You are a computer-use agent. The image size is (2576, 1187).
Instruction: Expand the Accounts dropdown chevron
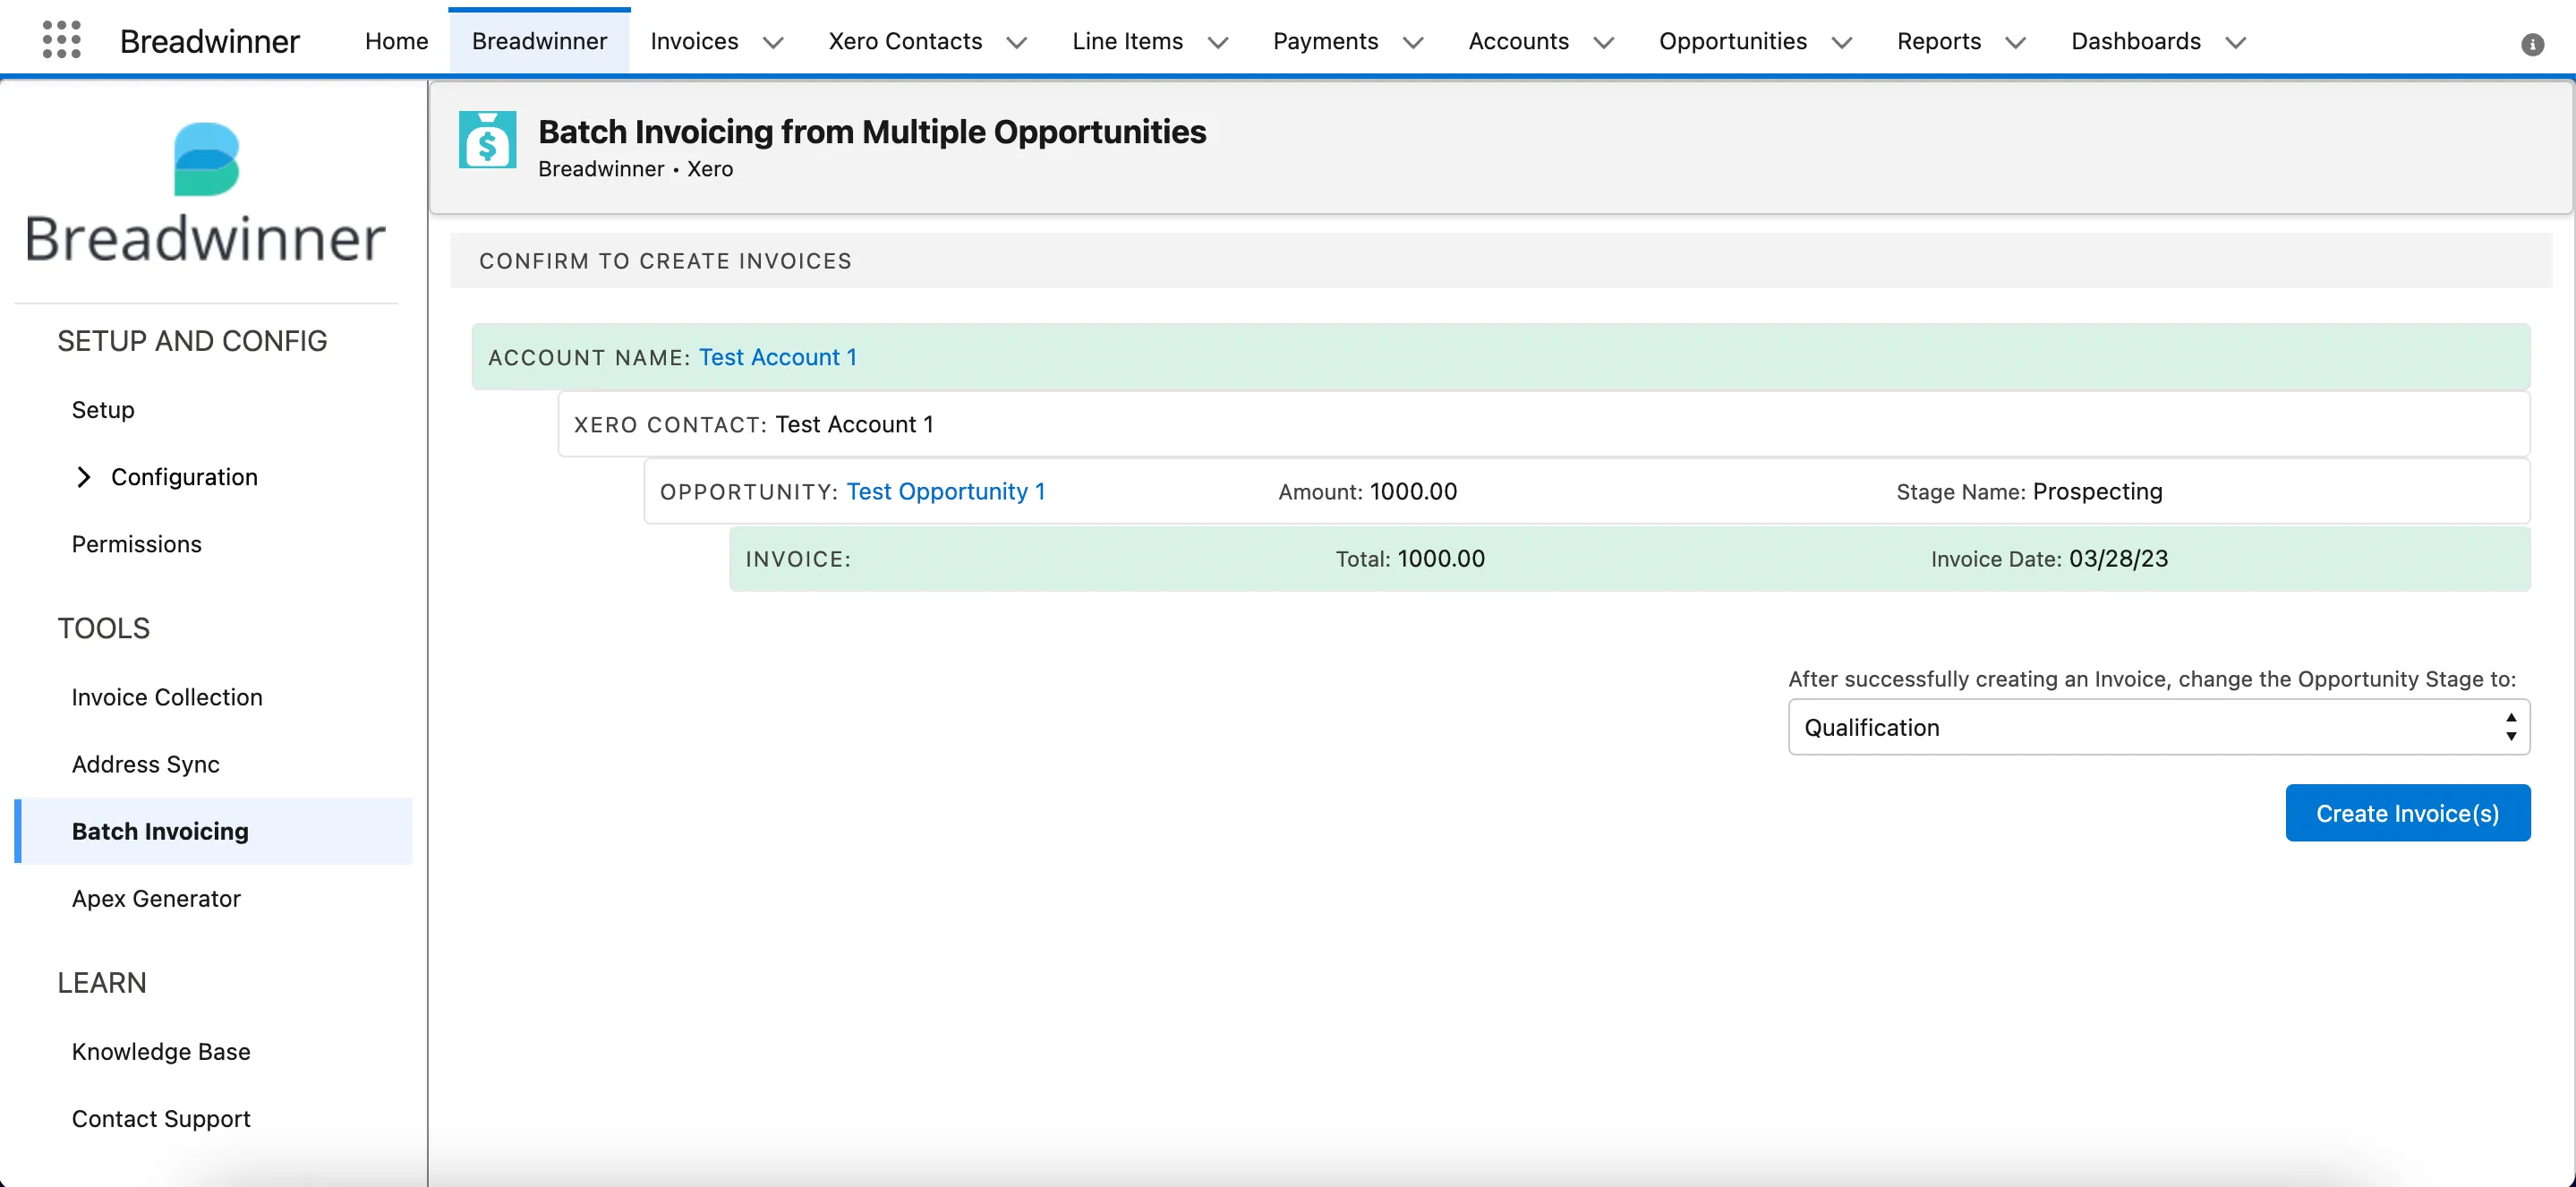pos(1604,42)
